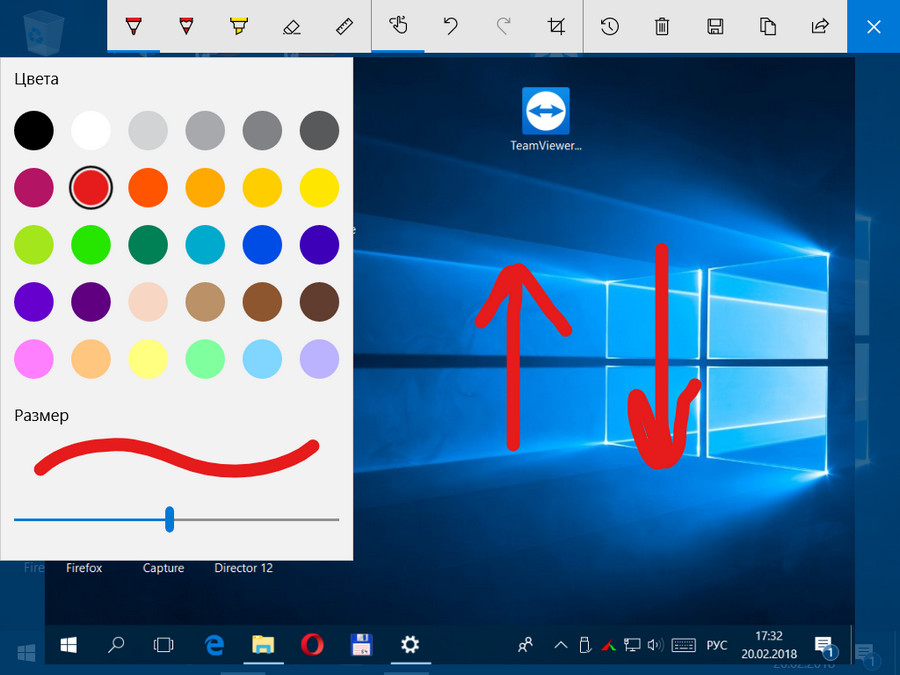Pick the black color swatch
This screenshot has height=675, width=900.
(x=34, y=130)
